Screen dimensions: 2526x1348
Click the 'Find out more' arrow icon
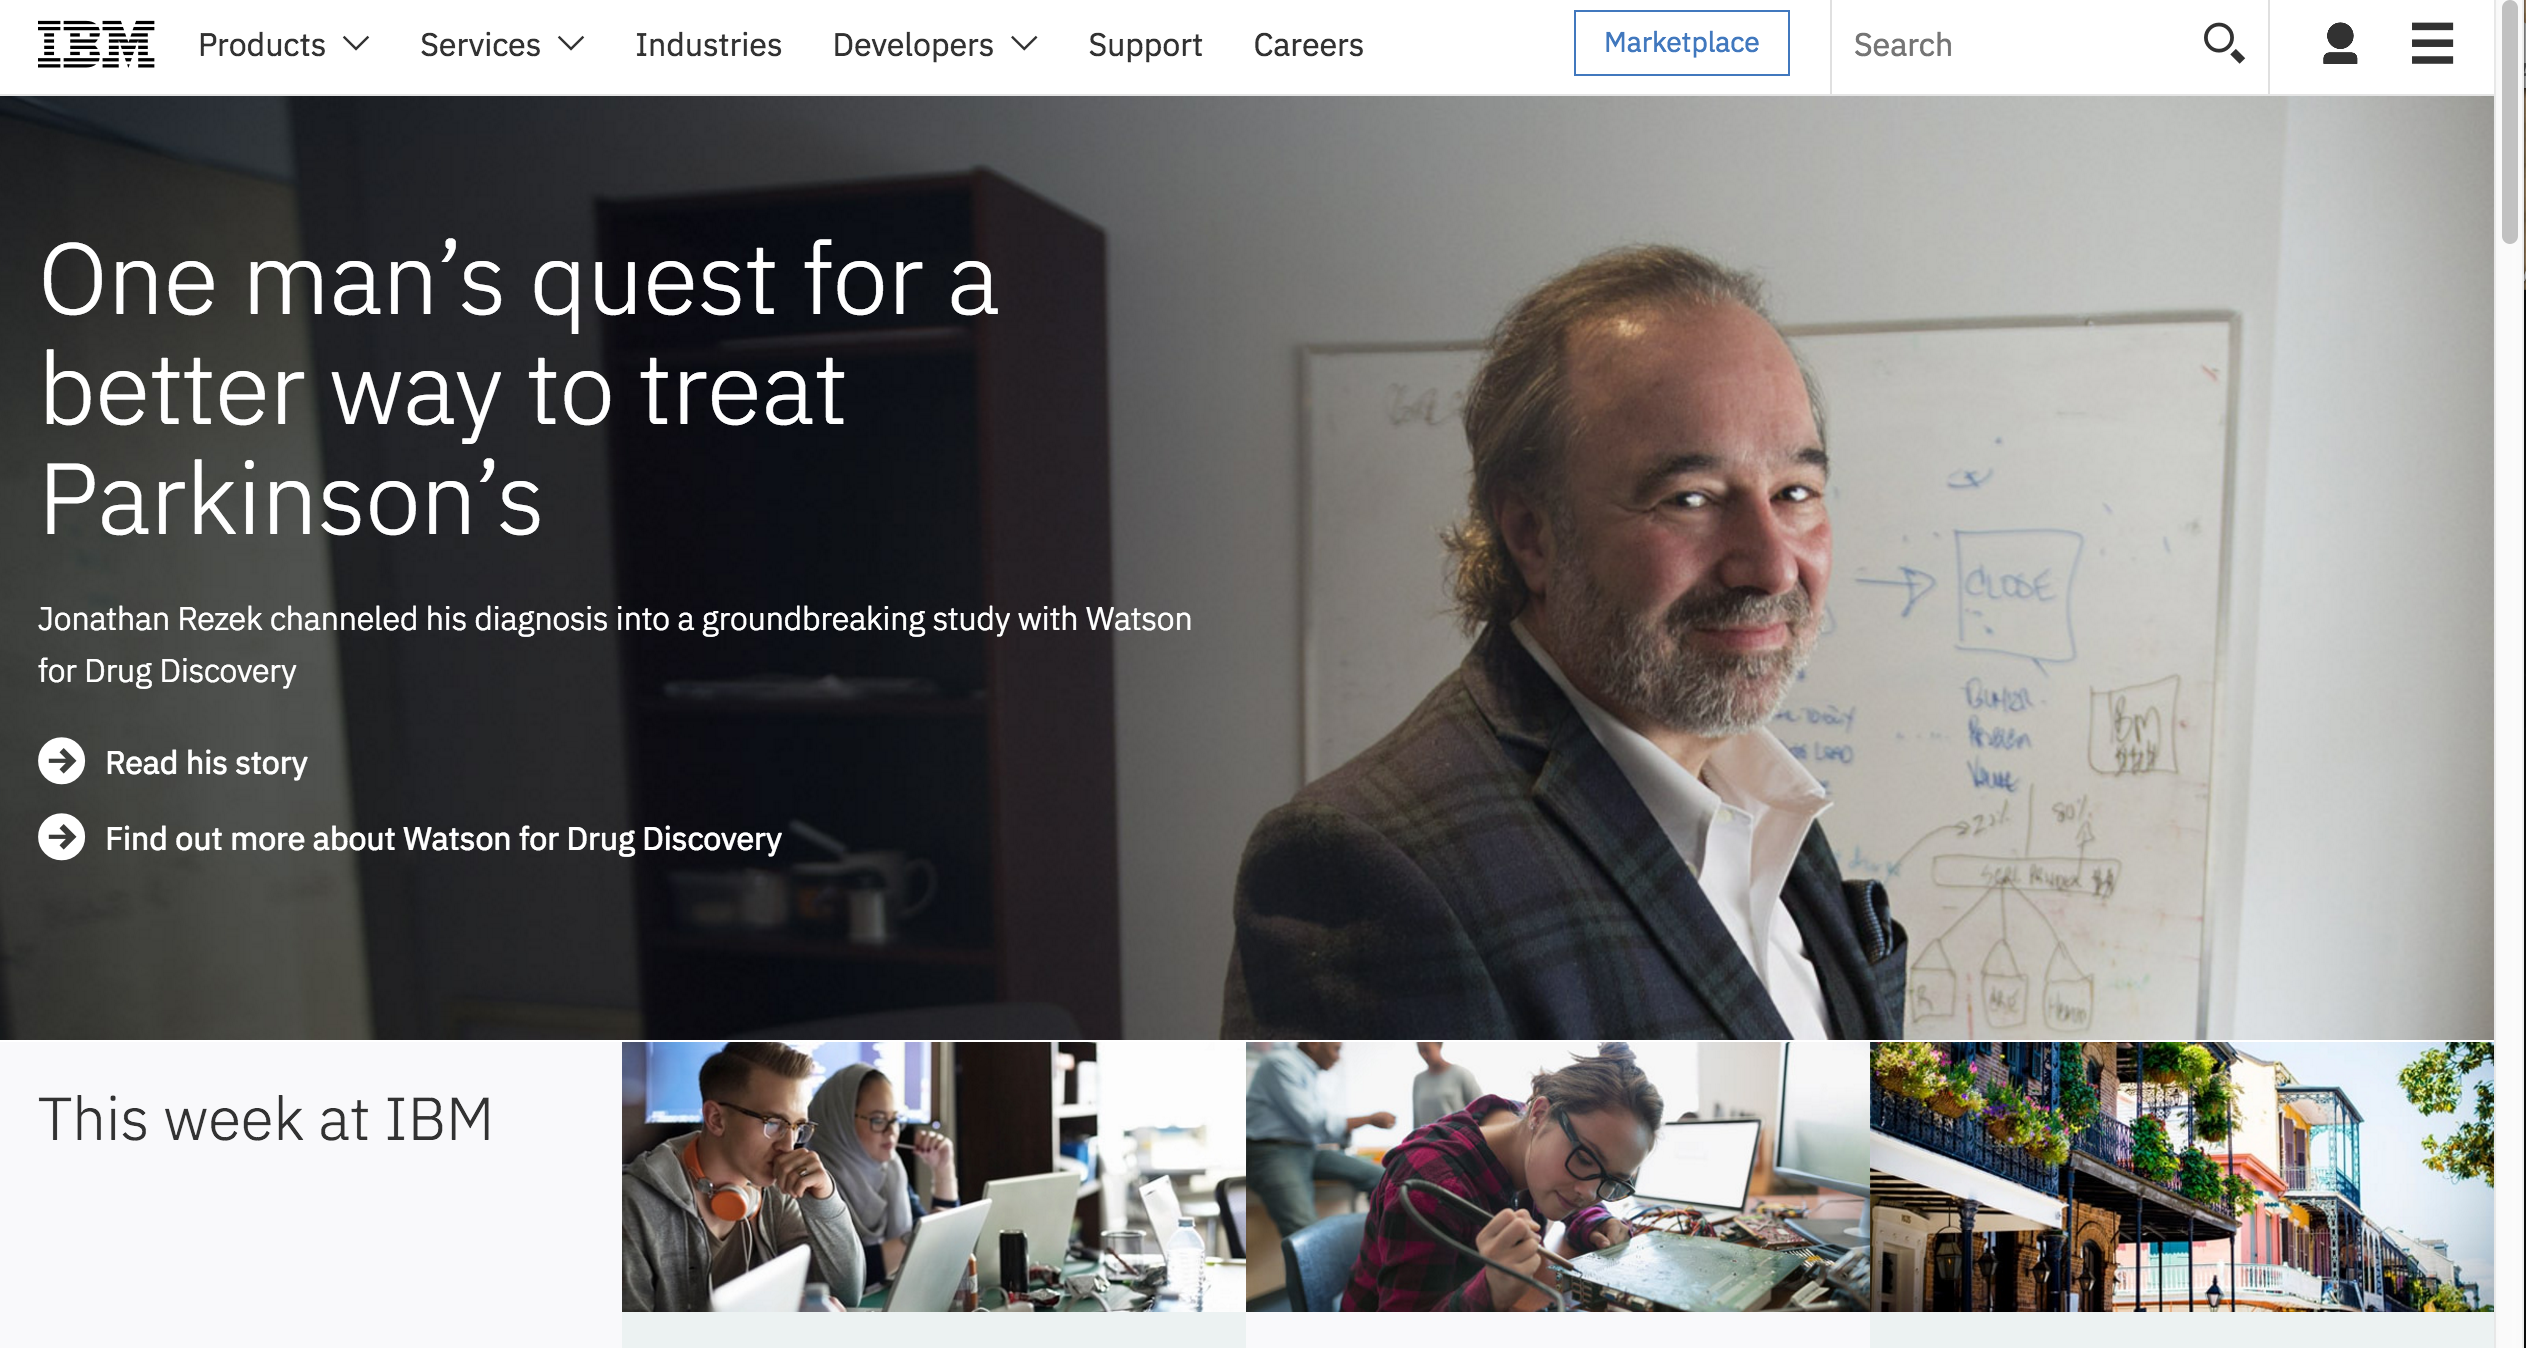[60, 837]
